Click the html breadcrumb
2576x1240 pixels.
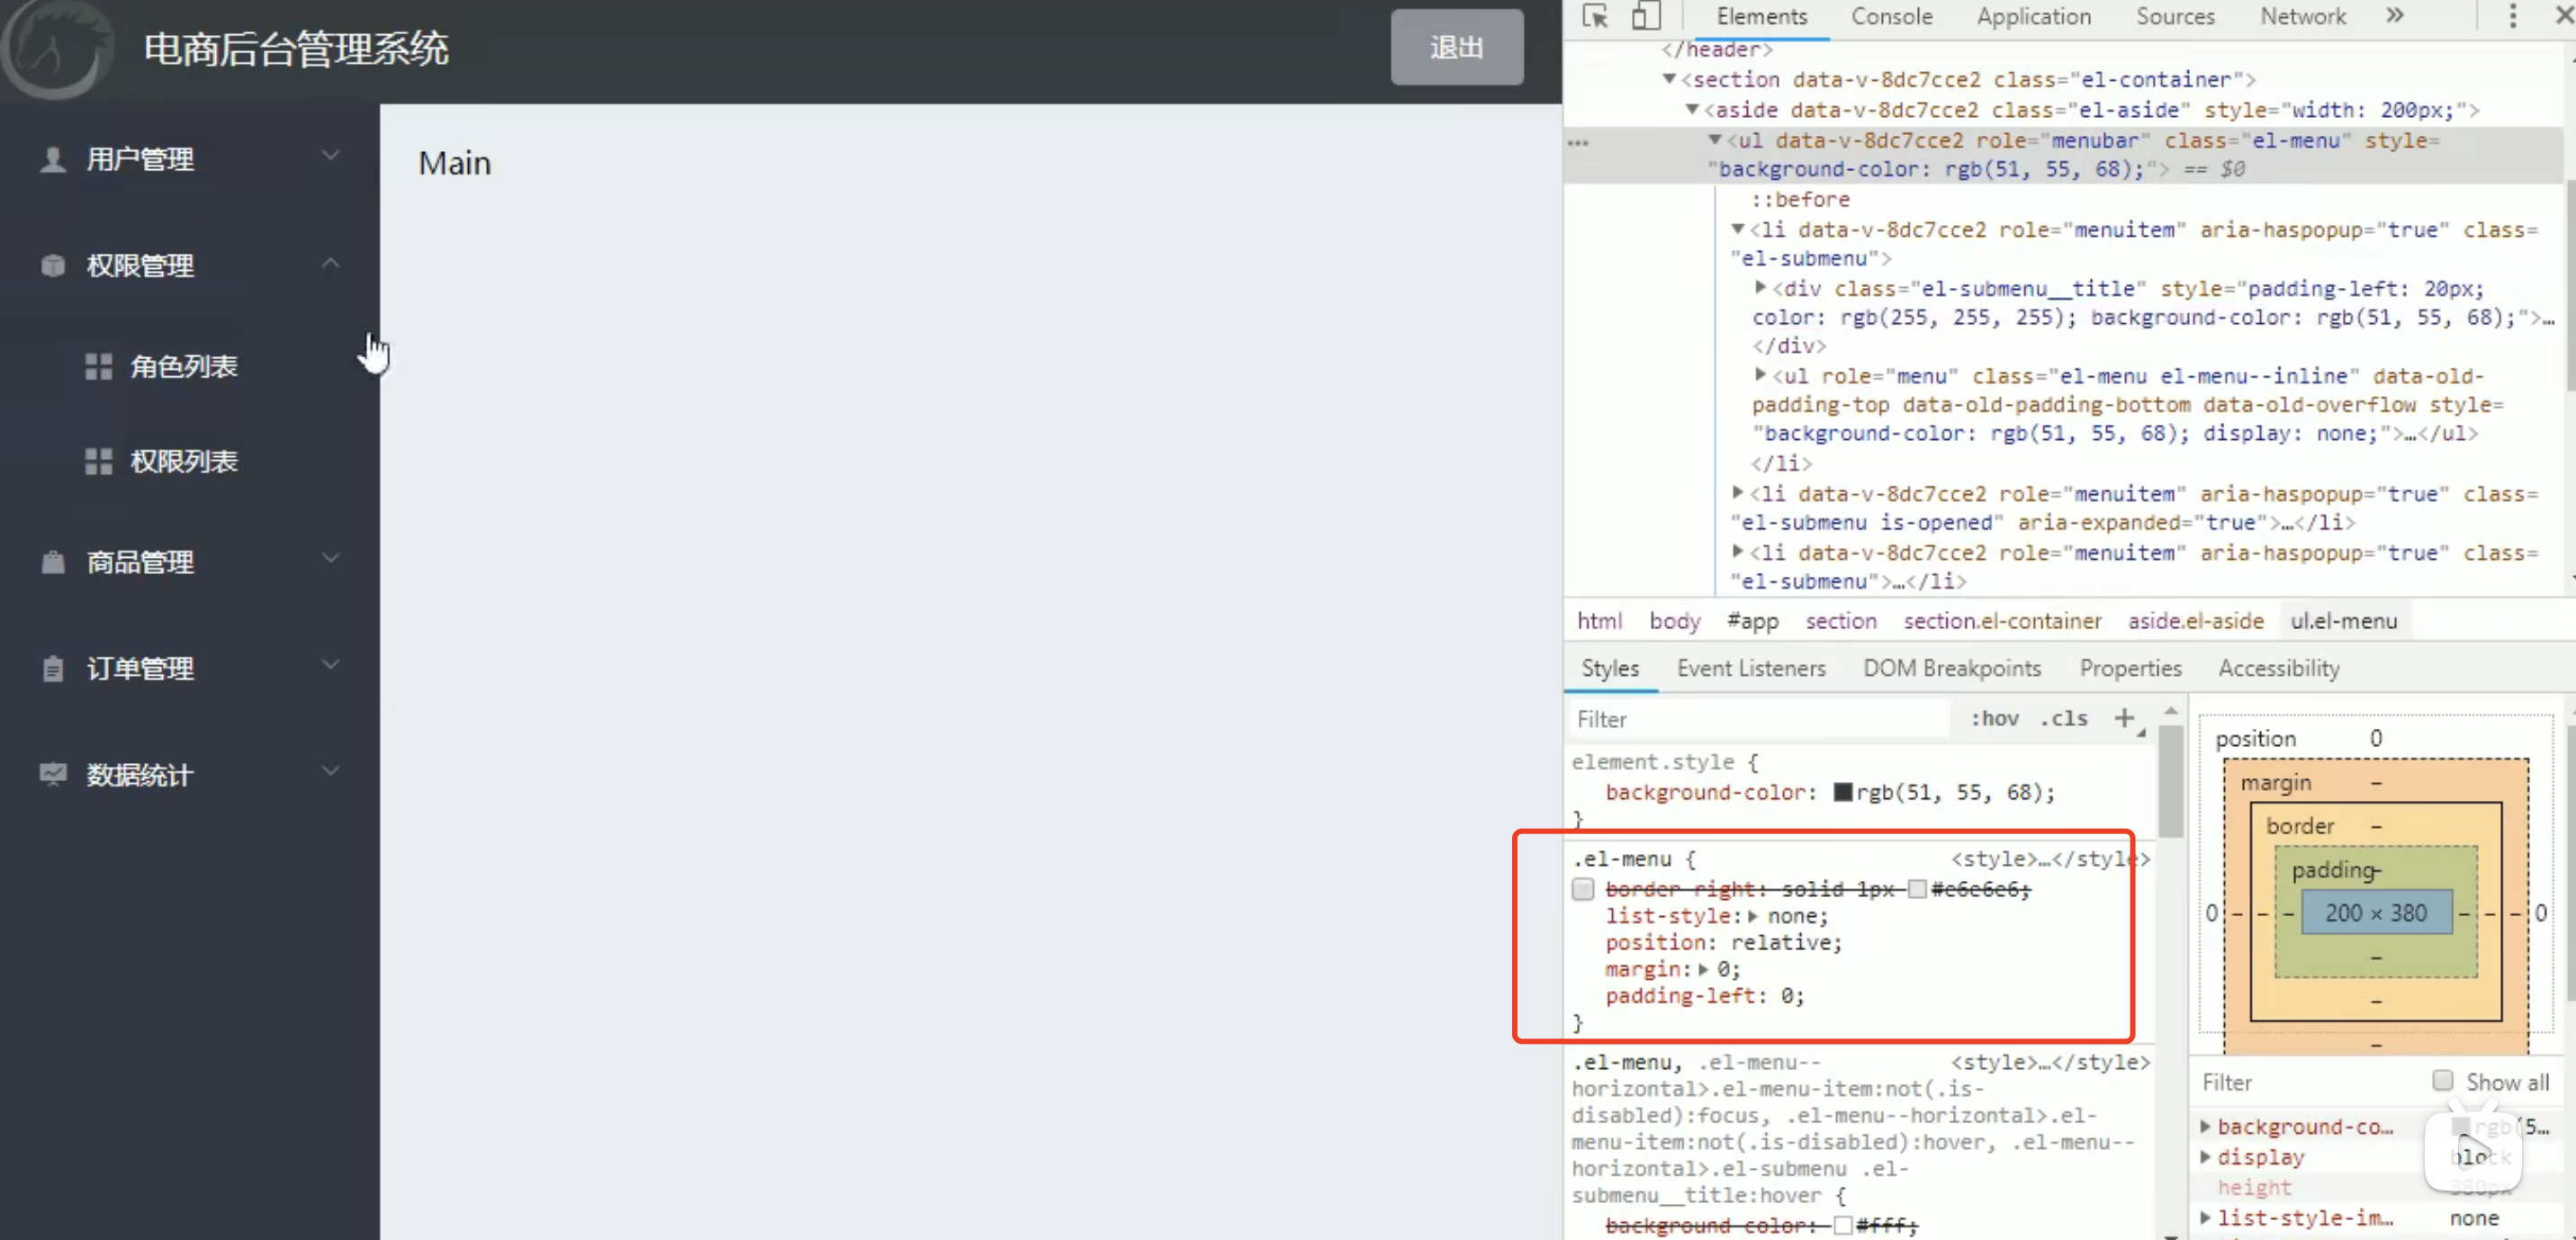(x=1599, y=621)
